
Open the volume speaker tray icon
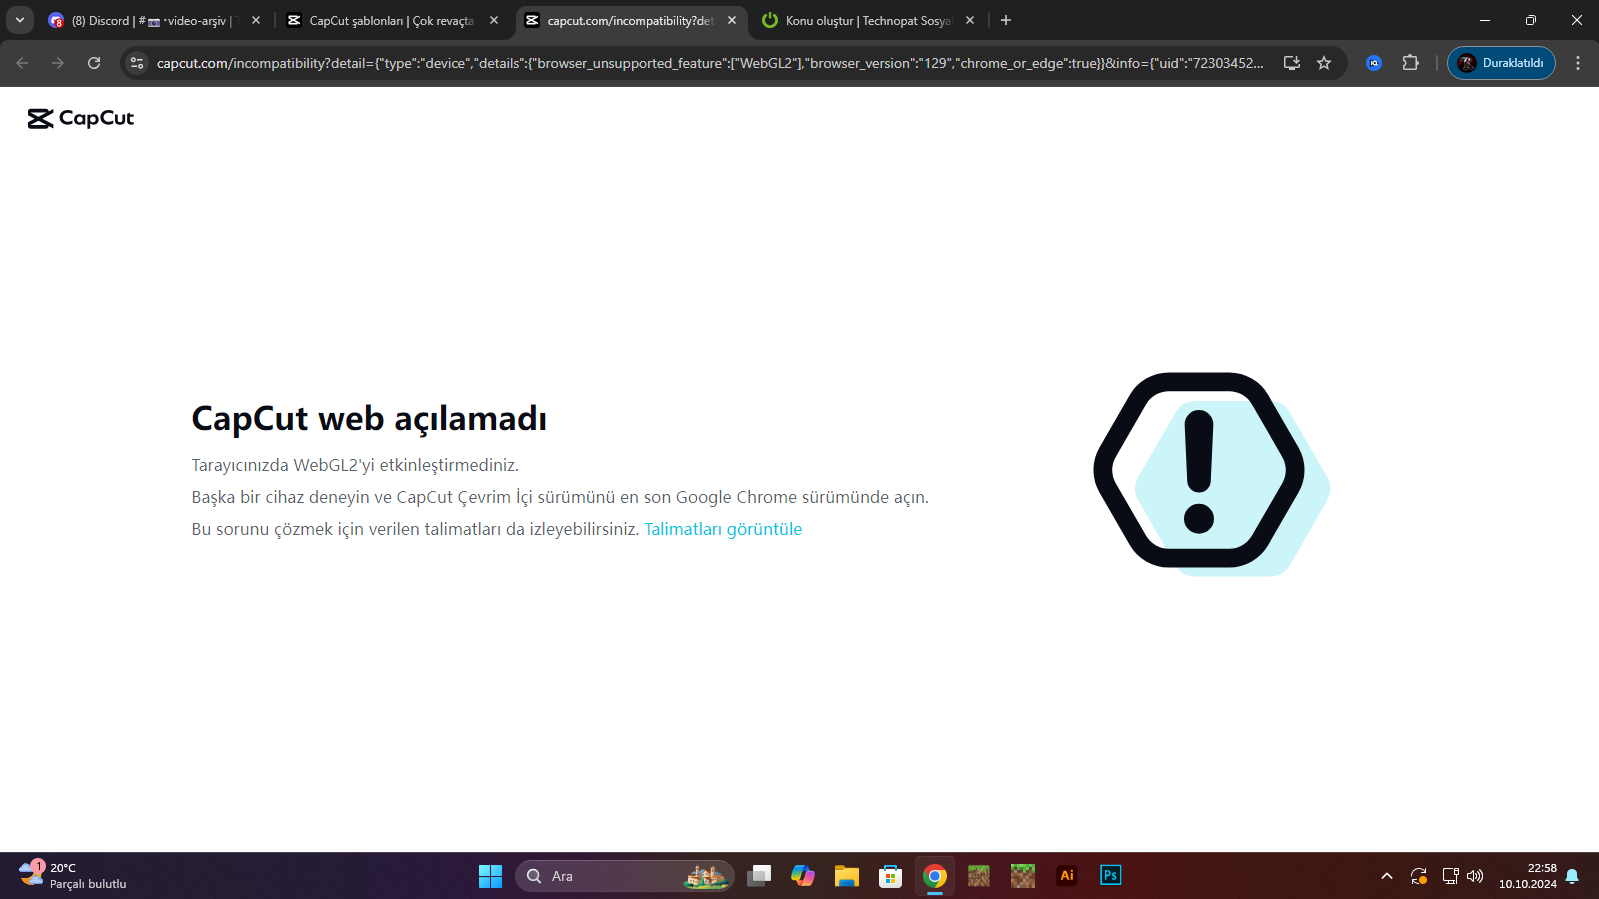[1475, 876]
